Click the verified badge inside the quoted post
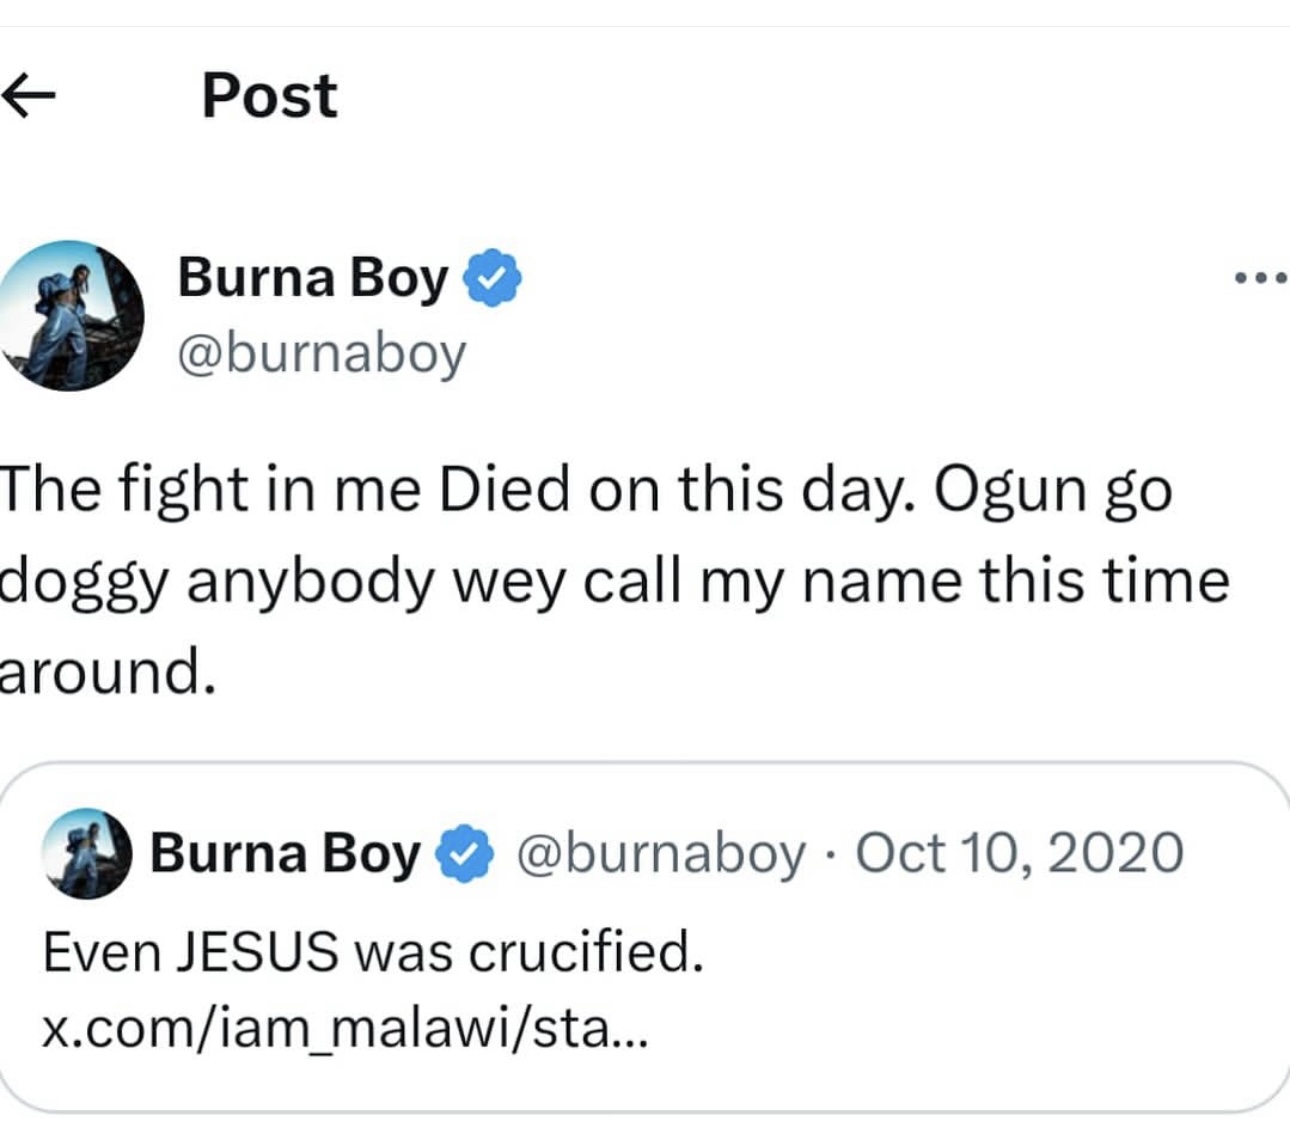The height and width of the screenshot is (1130, 1290). 464,854
